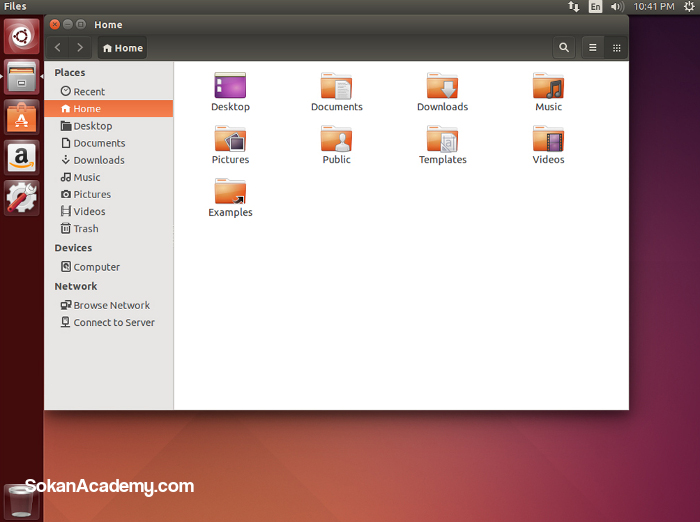
Task: Select Pictures in the sidebar
Action: [x=108, y=194]
